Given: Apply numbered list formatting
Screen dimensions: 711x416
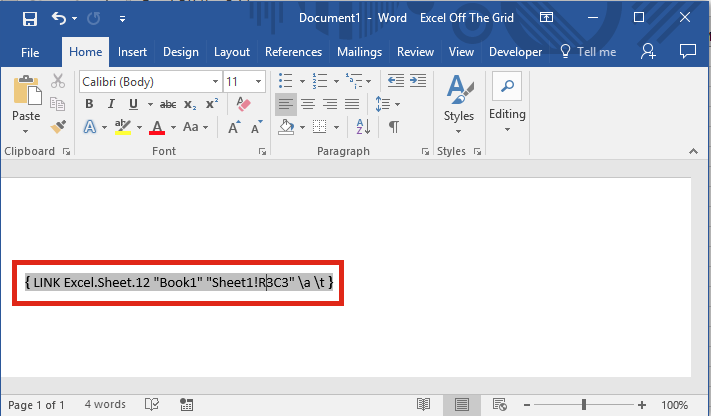Looking at the screenshot, I should click(x=320, y=81).
